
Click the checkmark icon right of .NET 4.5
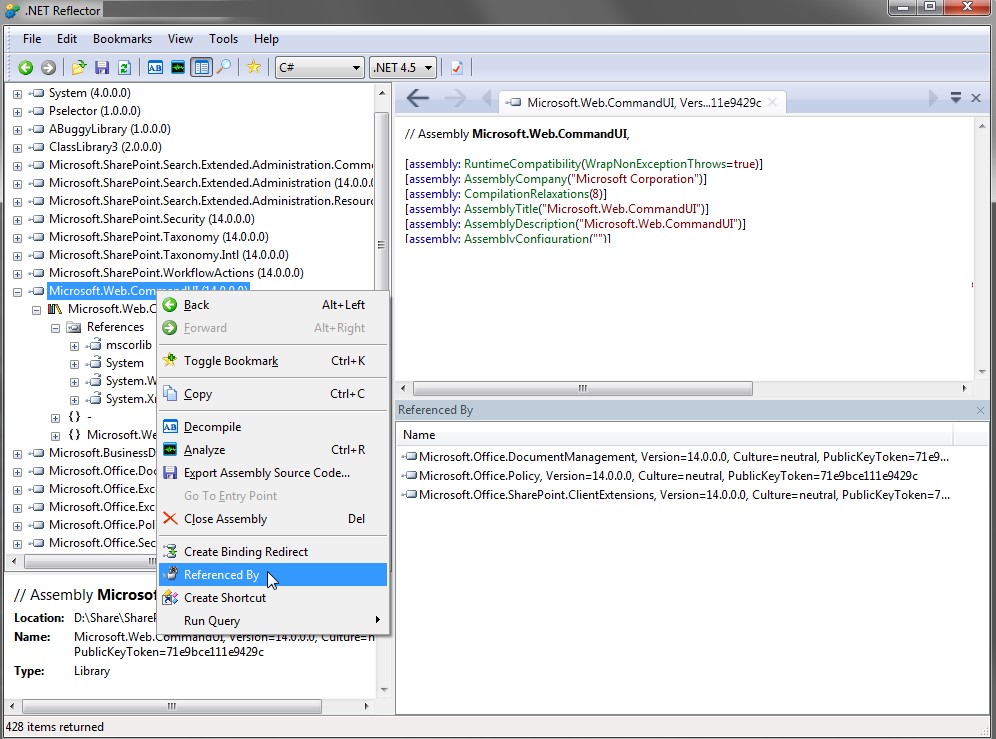457,67
